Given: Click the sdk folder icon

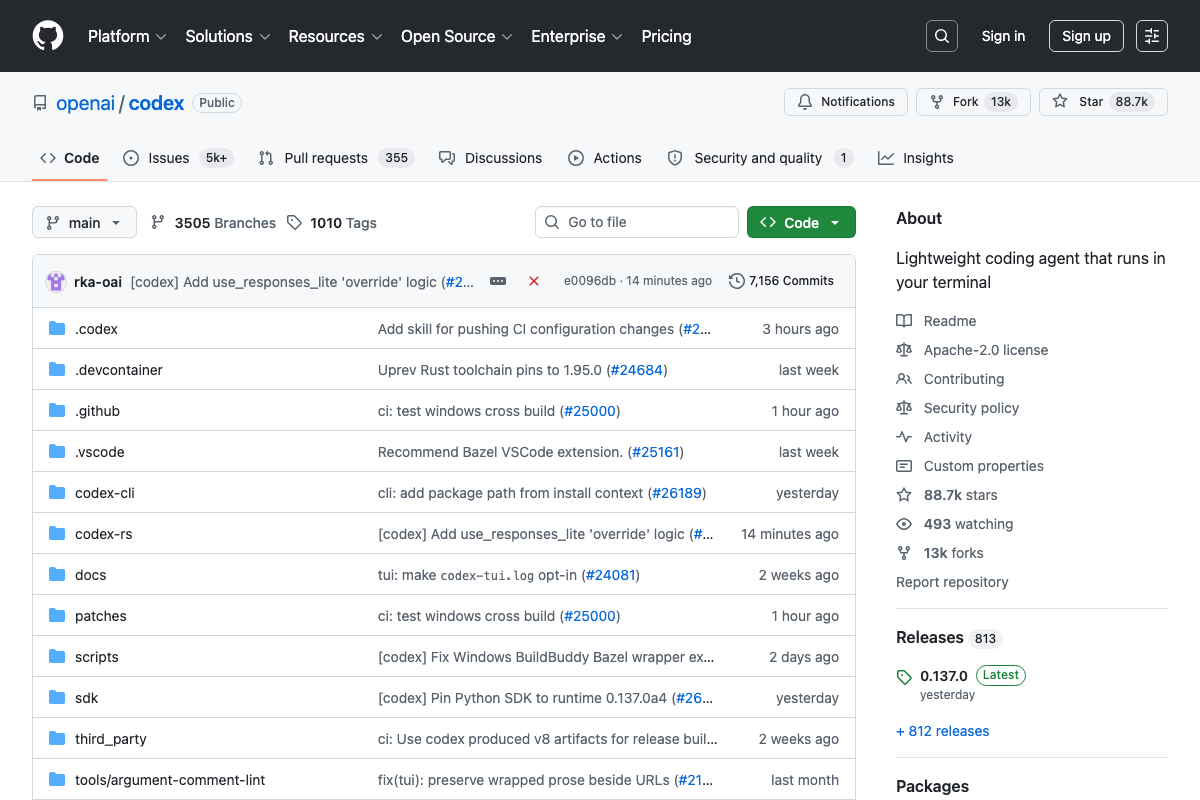Looking at the screenshot, I should click(57, 698).
